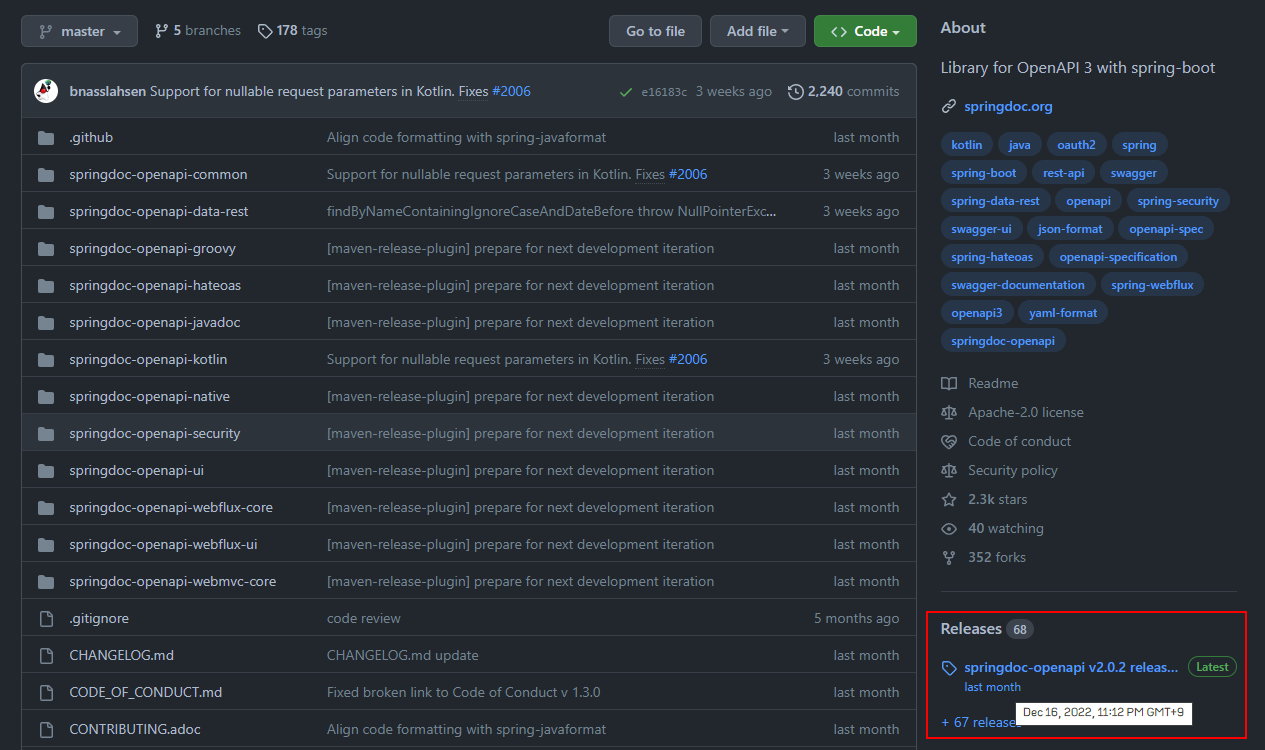Viewport: 1265px width, 750px height.
Task: Visit the springdoc.org website link
Action: (1008, 106)
